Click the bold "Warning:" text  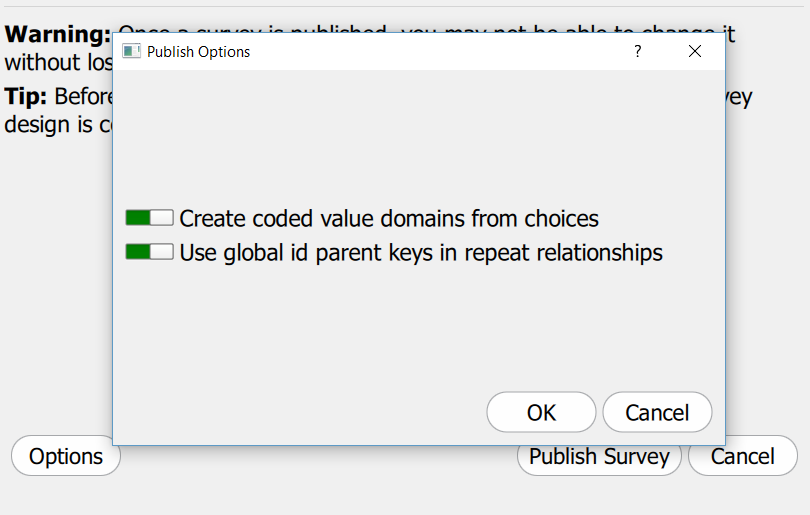[x=57, y=34]
